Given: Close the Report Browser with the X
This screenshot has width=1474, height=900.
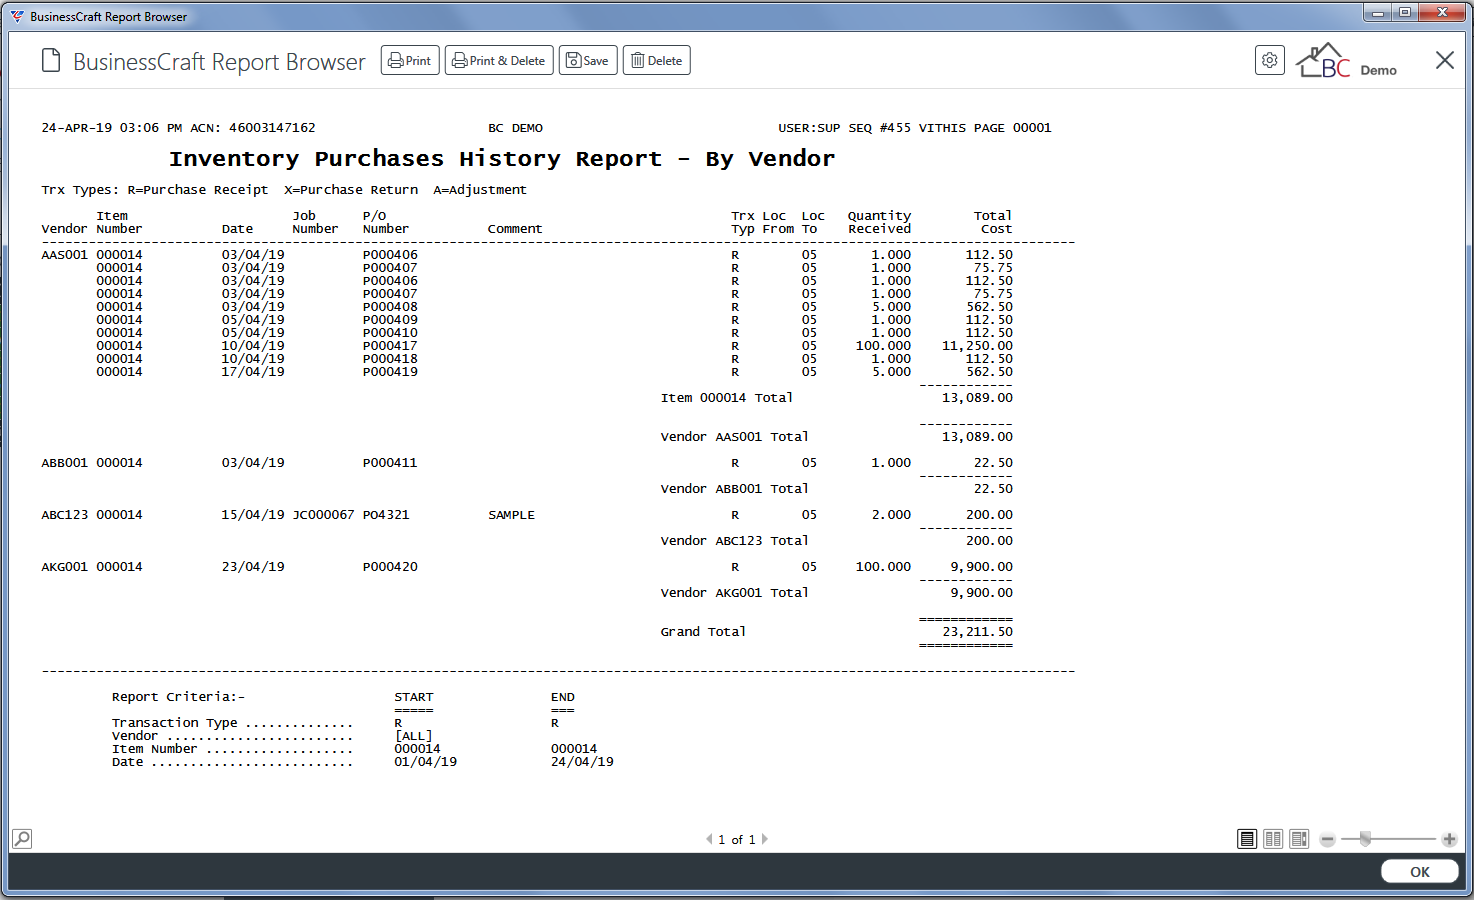Looking at the screenshot, I should click(x=1445, y=60).
